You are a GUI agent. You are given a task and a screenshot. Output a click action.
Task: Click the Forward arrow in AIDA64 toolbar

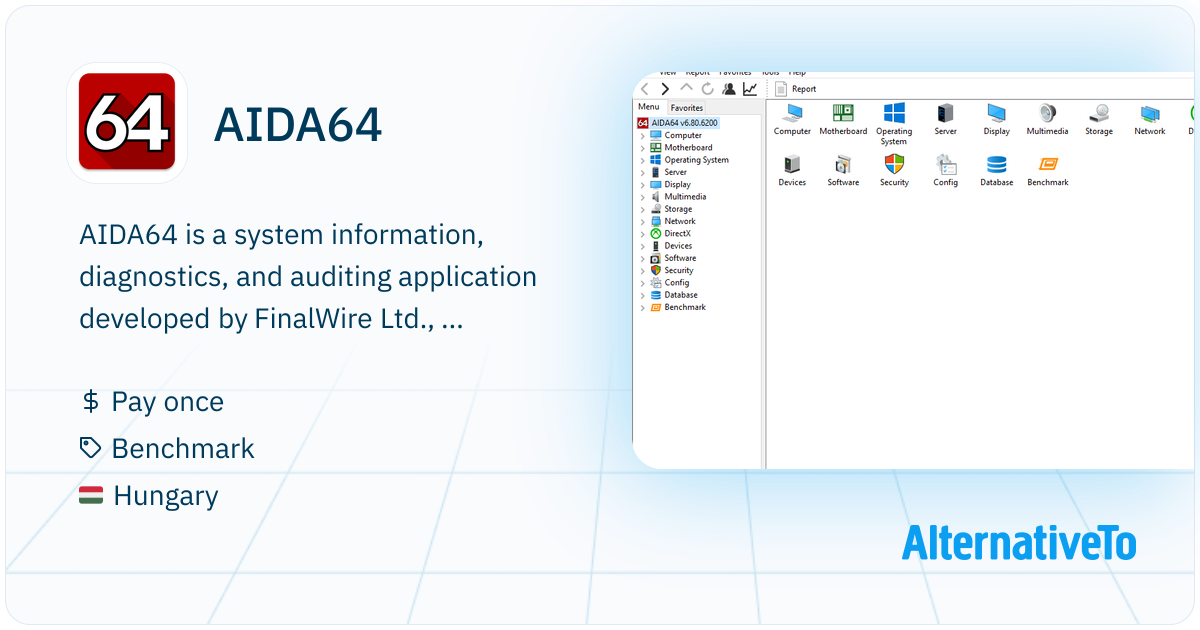(x=665, y=89)
